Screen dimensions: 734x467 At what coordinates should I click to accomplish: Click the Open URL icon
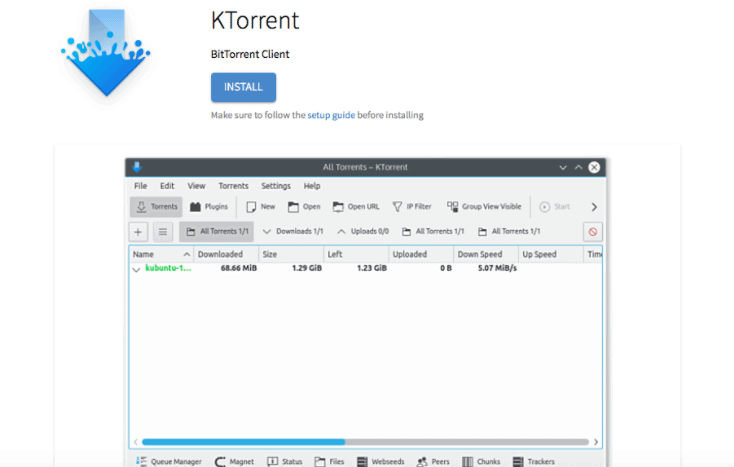click(338, 207)
